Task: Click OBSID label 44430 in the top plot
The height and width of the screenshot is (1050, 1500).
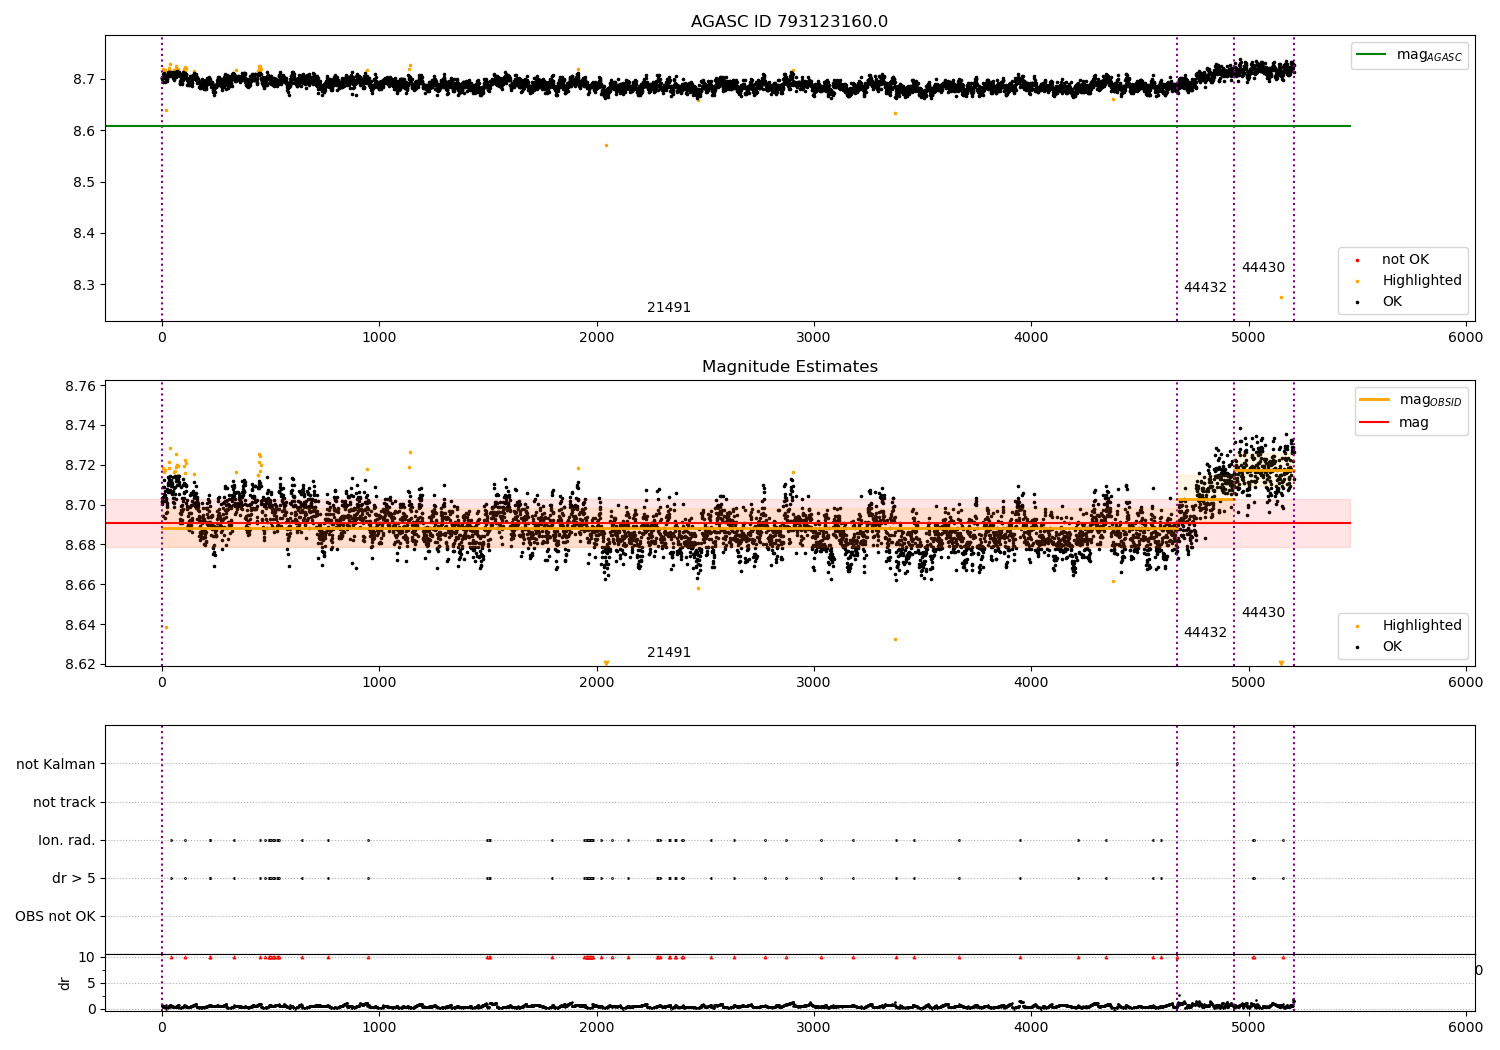Action: coord(1263,268)
